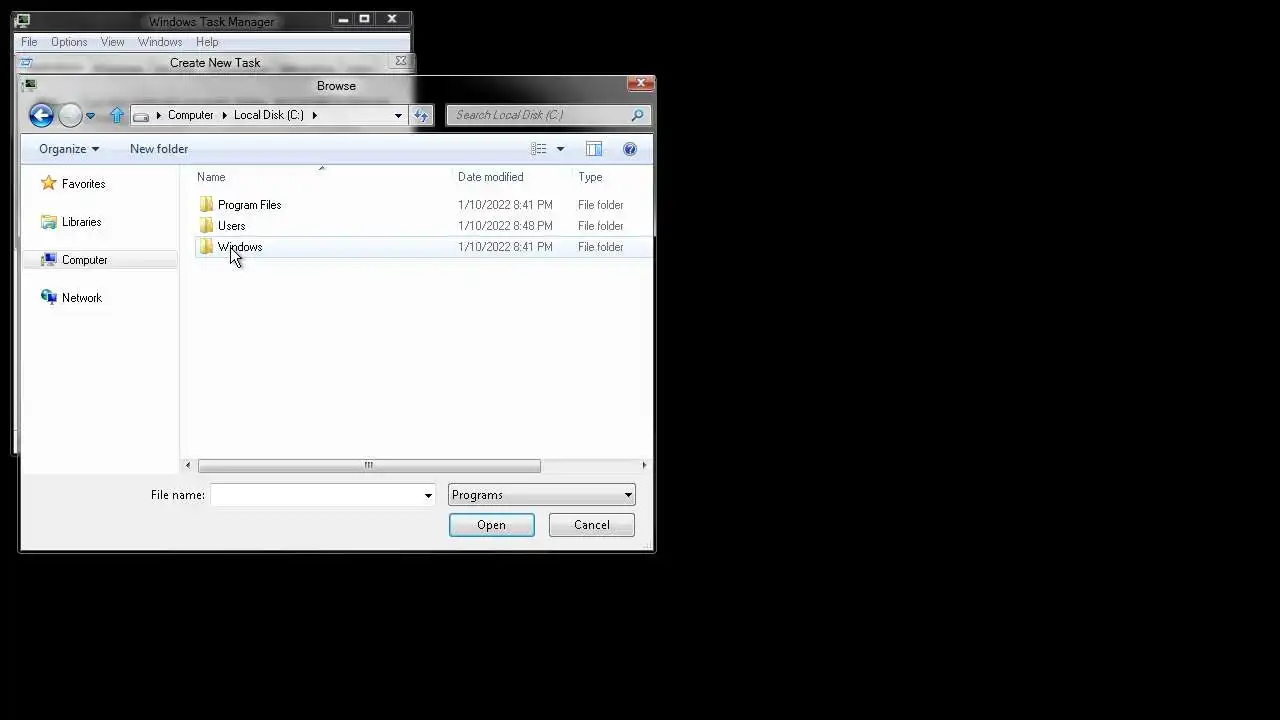Open Network in navigation pane
This screenshot has width=1280, height=720.
pos(81,298)
